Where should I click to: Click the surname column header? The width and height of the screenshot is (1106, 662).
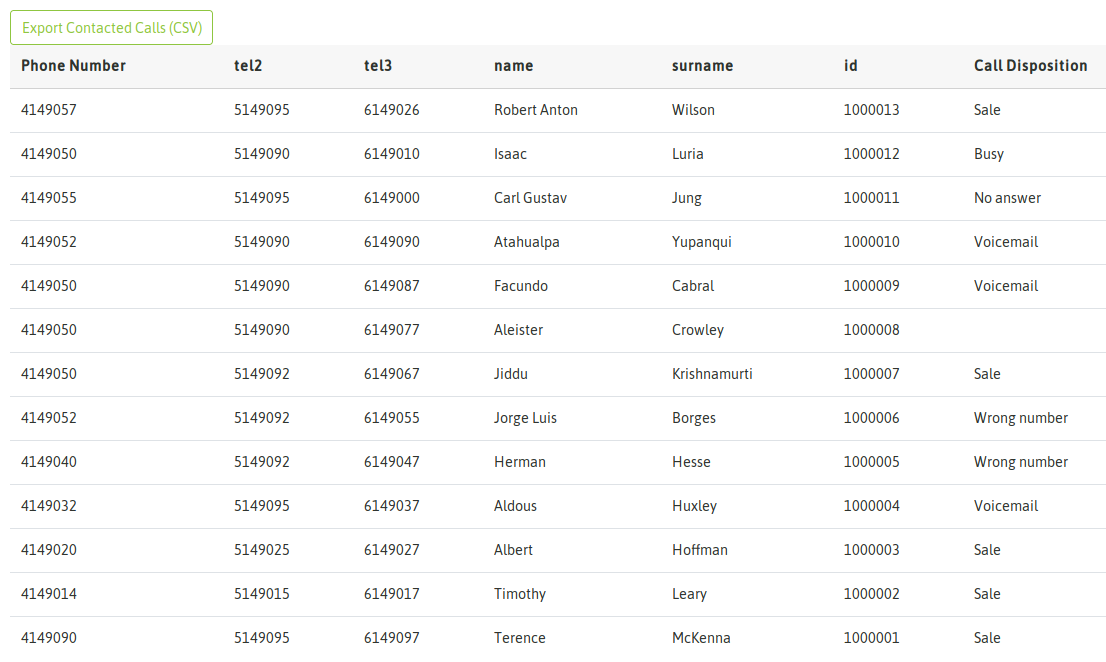[x=703, y=66]
